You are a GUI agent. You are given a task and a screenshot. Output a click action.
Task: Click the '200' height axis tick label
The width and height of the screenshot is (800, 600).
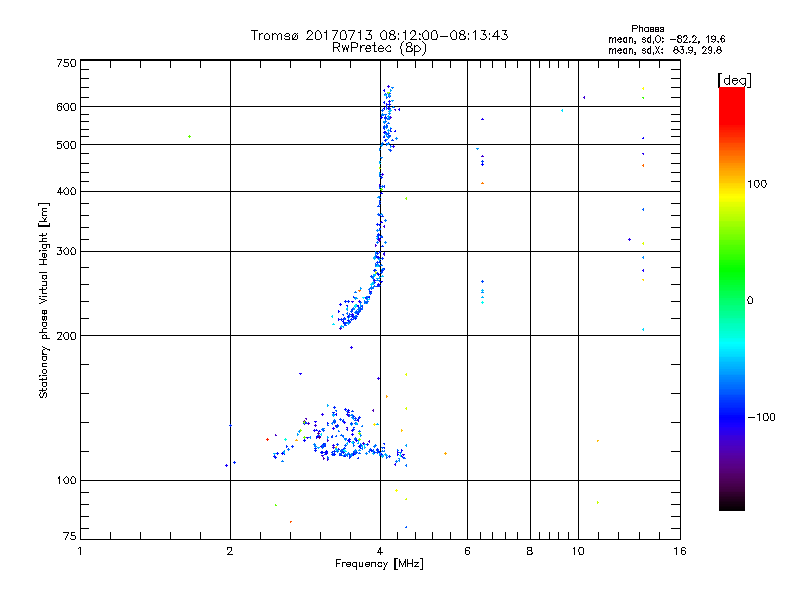tap(66, 336)
